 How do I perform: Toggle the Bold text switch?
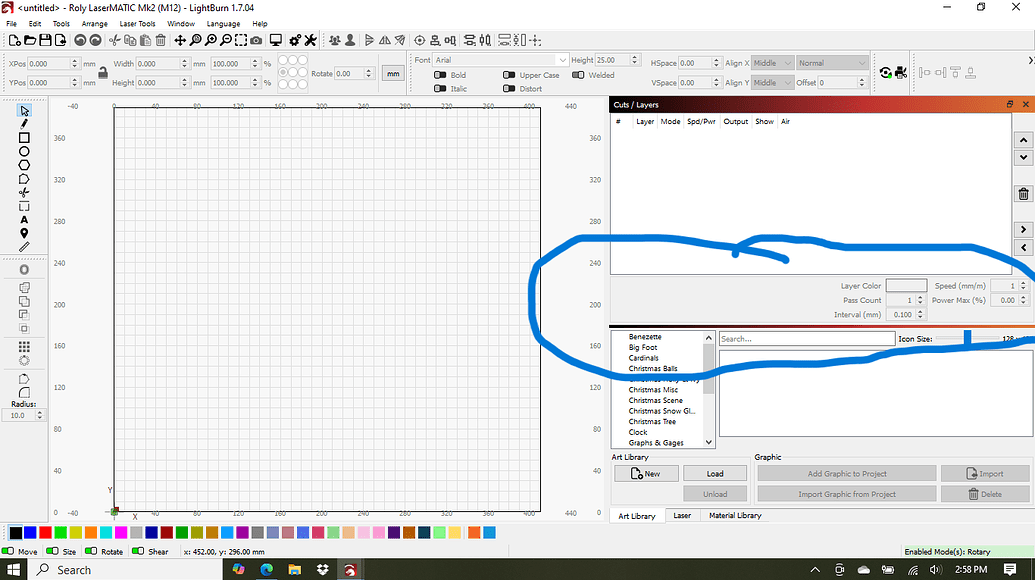[440, 75]
